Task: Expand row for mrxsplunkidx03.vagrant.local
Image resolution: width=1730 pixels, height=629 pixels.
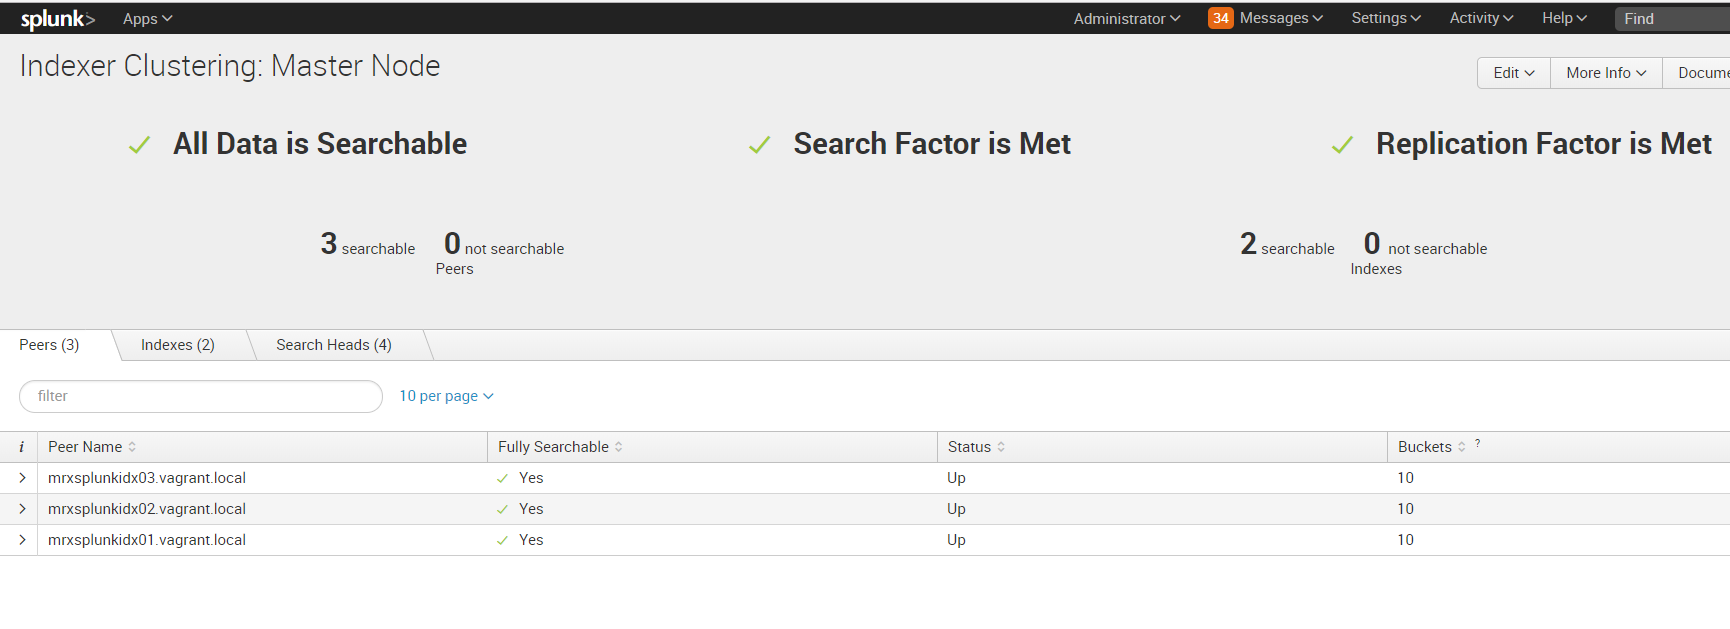Action: point(22,478)
